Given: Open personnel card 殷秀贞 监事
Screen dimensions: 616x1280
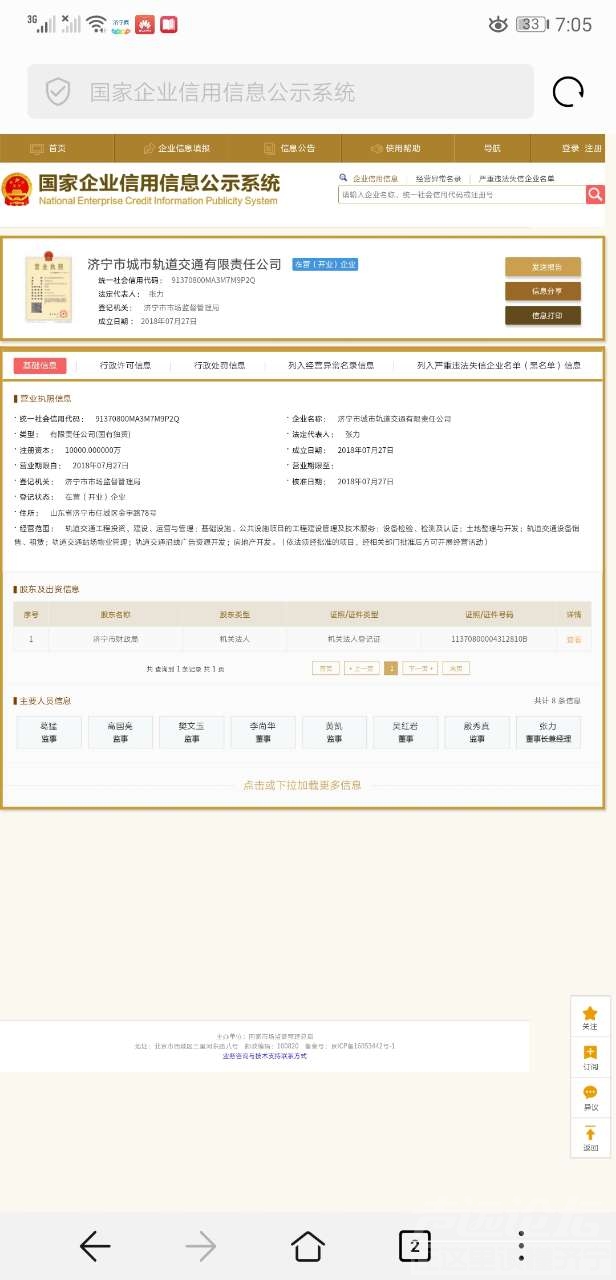Looking at the screenshot, I should click(477, 733).
